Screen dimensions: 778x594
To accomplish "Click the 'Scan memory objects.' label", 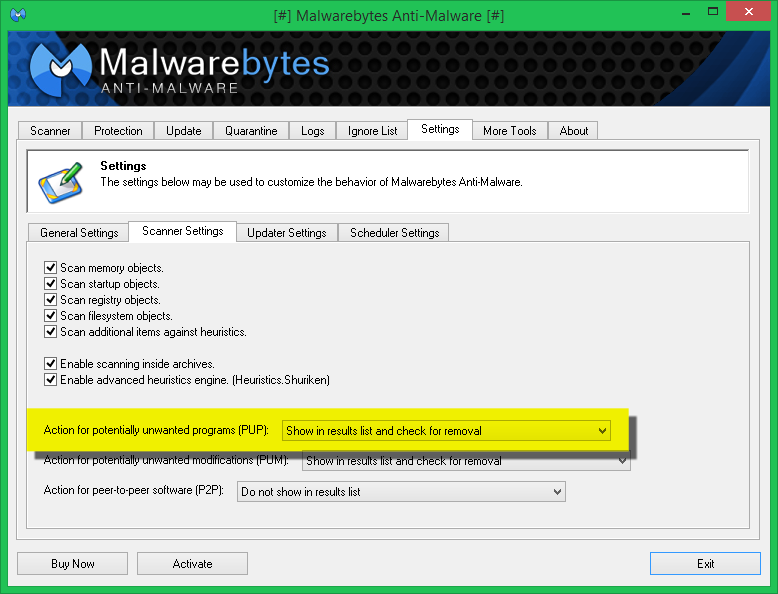I will 112,267.
